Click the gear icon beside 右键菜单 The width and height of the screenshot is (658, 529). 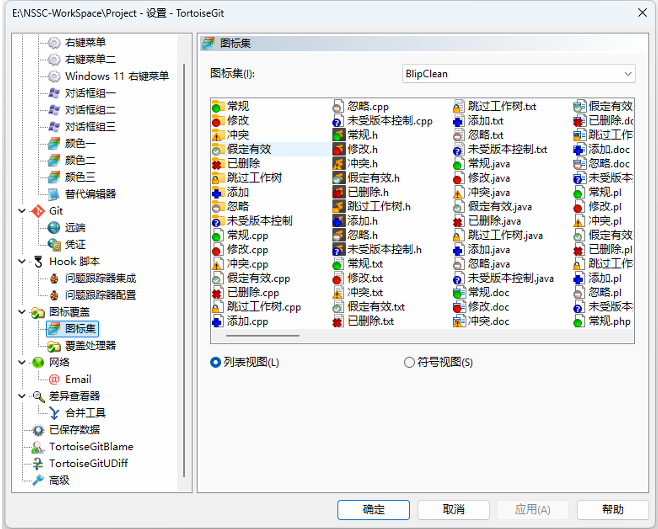pyautogui.click(x=54, y=42)
